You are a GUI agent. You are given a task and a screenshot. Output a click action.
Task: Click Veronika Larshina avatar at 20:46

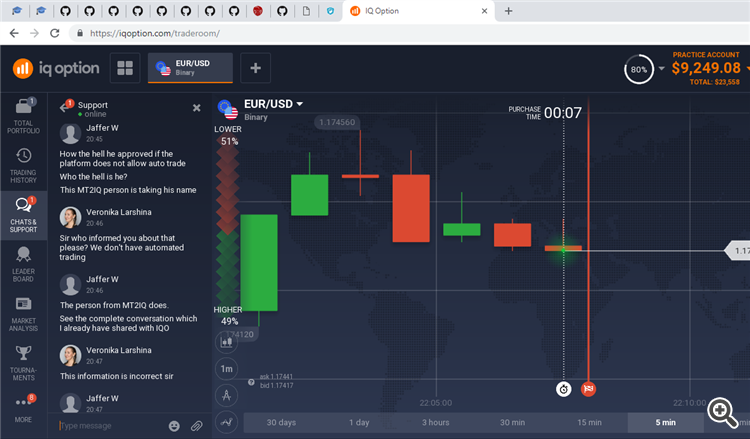70,218
